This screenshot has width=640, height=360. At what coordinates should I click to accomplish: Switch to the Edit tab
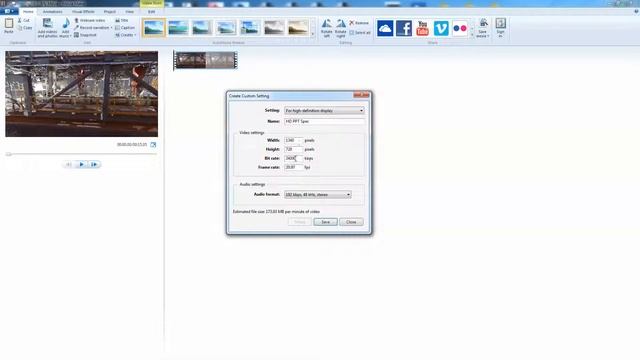(151, 11)
